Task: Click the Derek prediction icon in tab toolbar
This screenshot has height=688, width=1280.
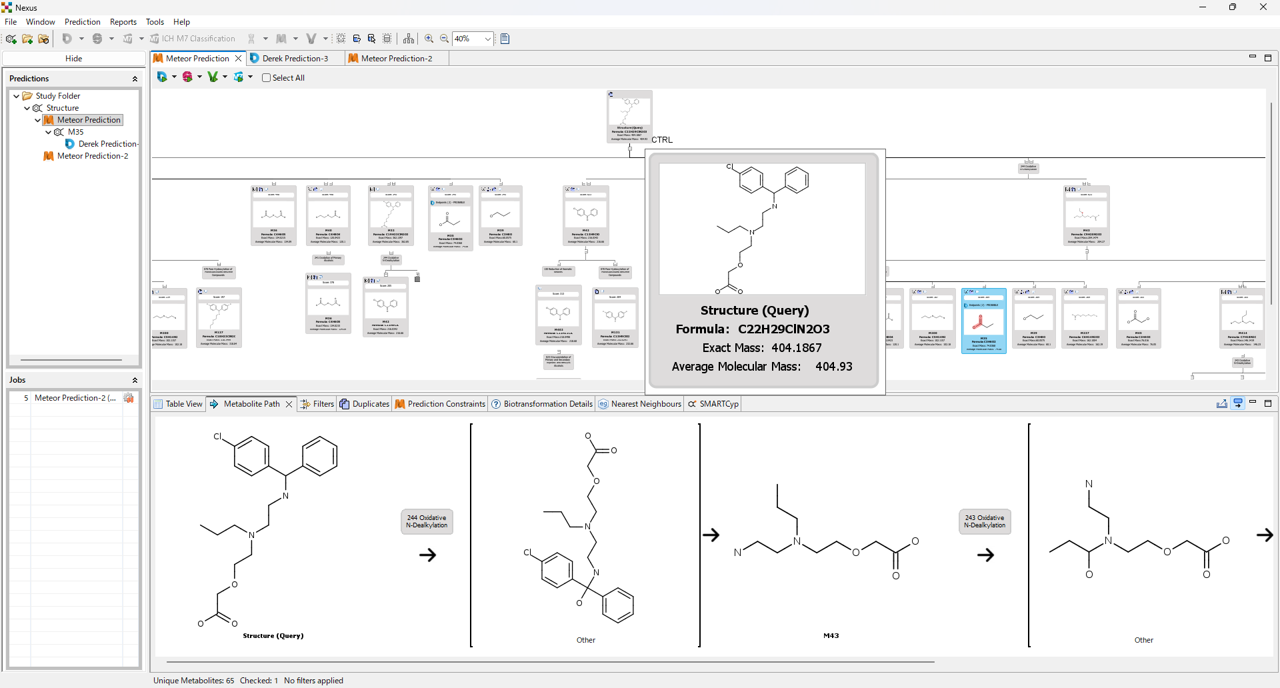Action: (x=162, y=77)
